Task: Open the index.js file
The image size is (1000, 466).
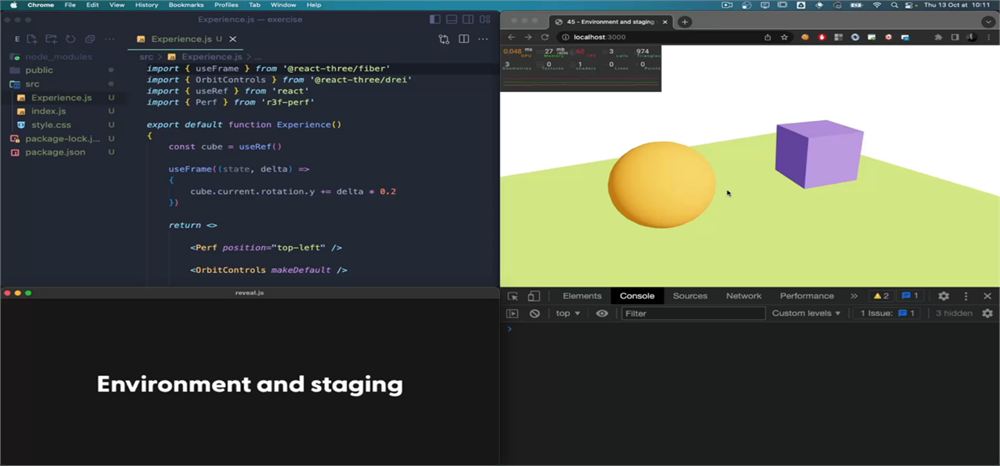Action: tap(48, 111)
